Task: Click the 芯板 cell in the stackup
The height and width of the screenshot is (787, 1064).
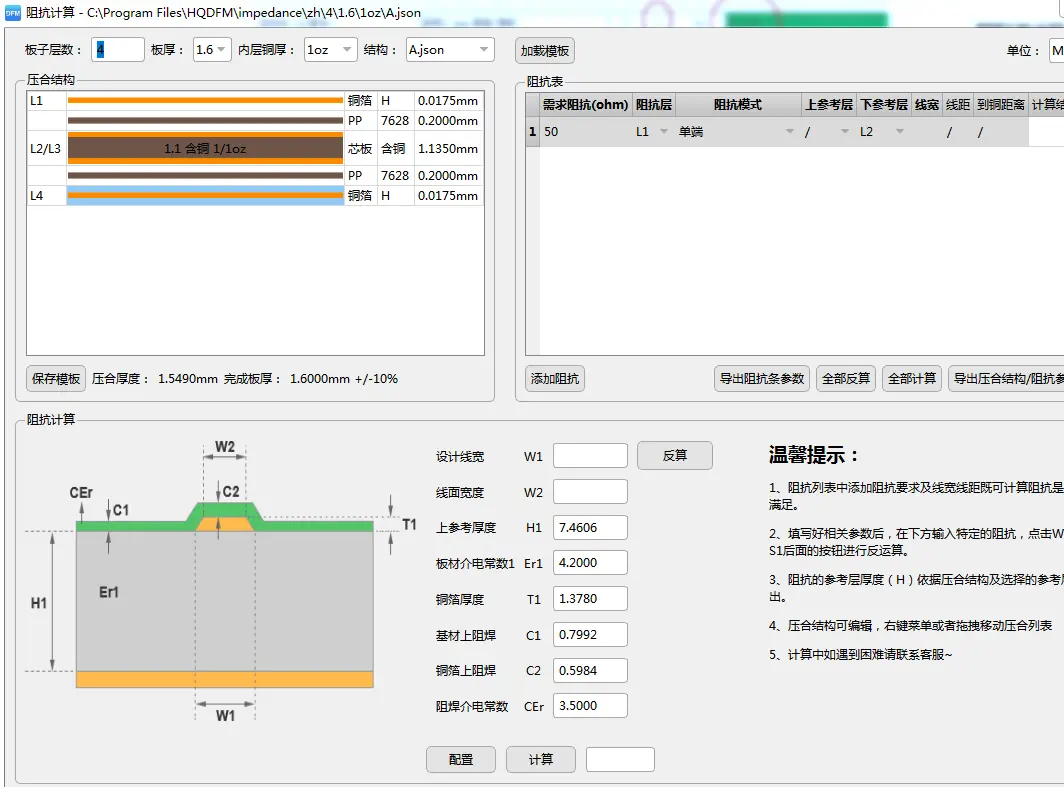Action: pos(360,149)
